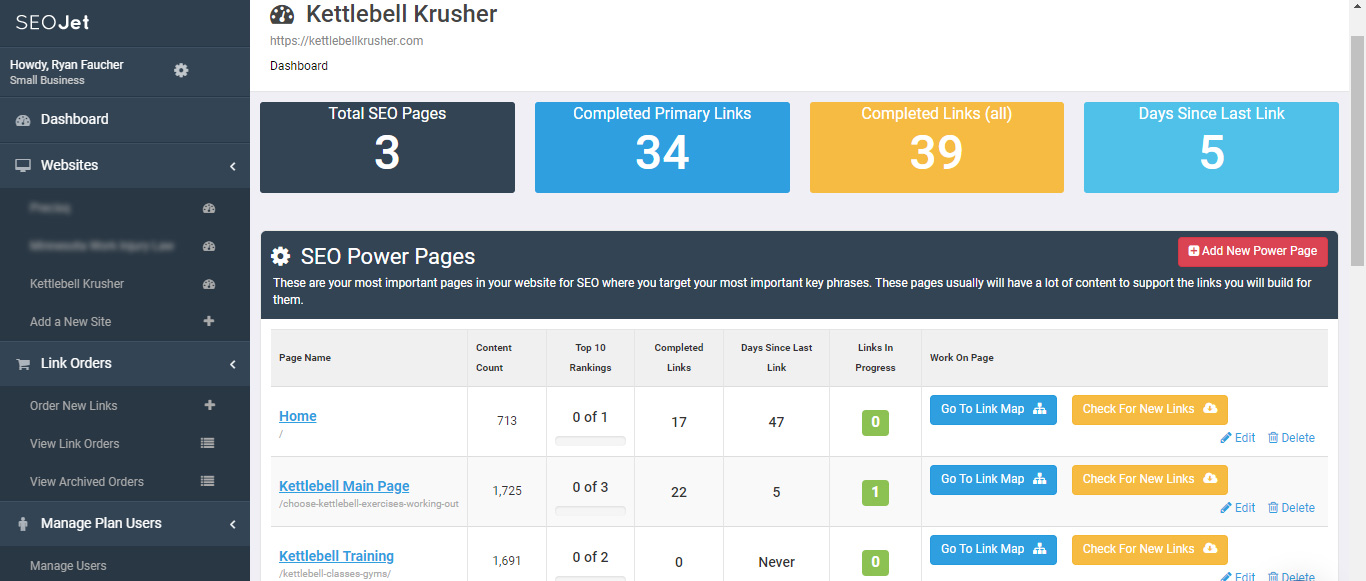The width and height of the screenshot is (1366, 581).
Task: Click content count value 1,725
Action: pos(507,491)
